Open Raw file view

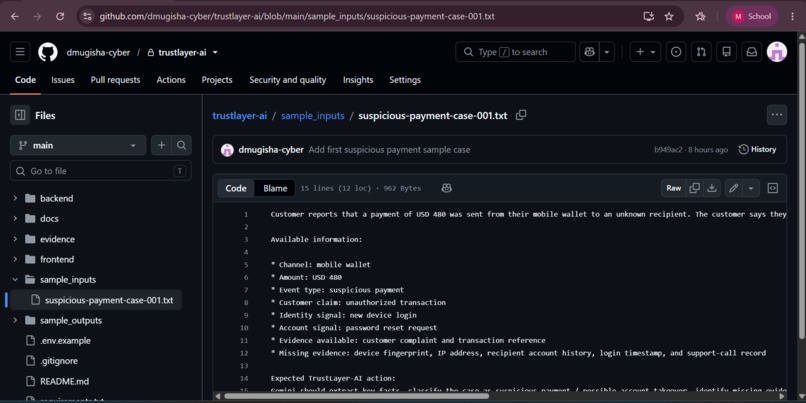673,188
